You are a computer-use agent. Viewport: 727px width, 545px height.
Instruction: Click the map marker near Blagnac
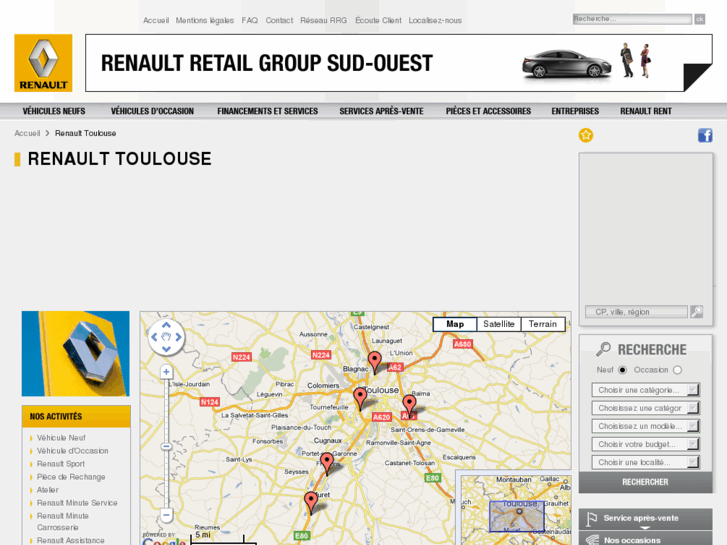point(375,362)
